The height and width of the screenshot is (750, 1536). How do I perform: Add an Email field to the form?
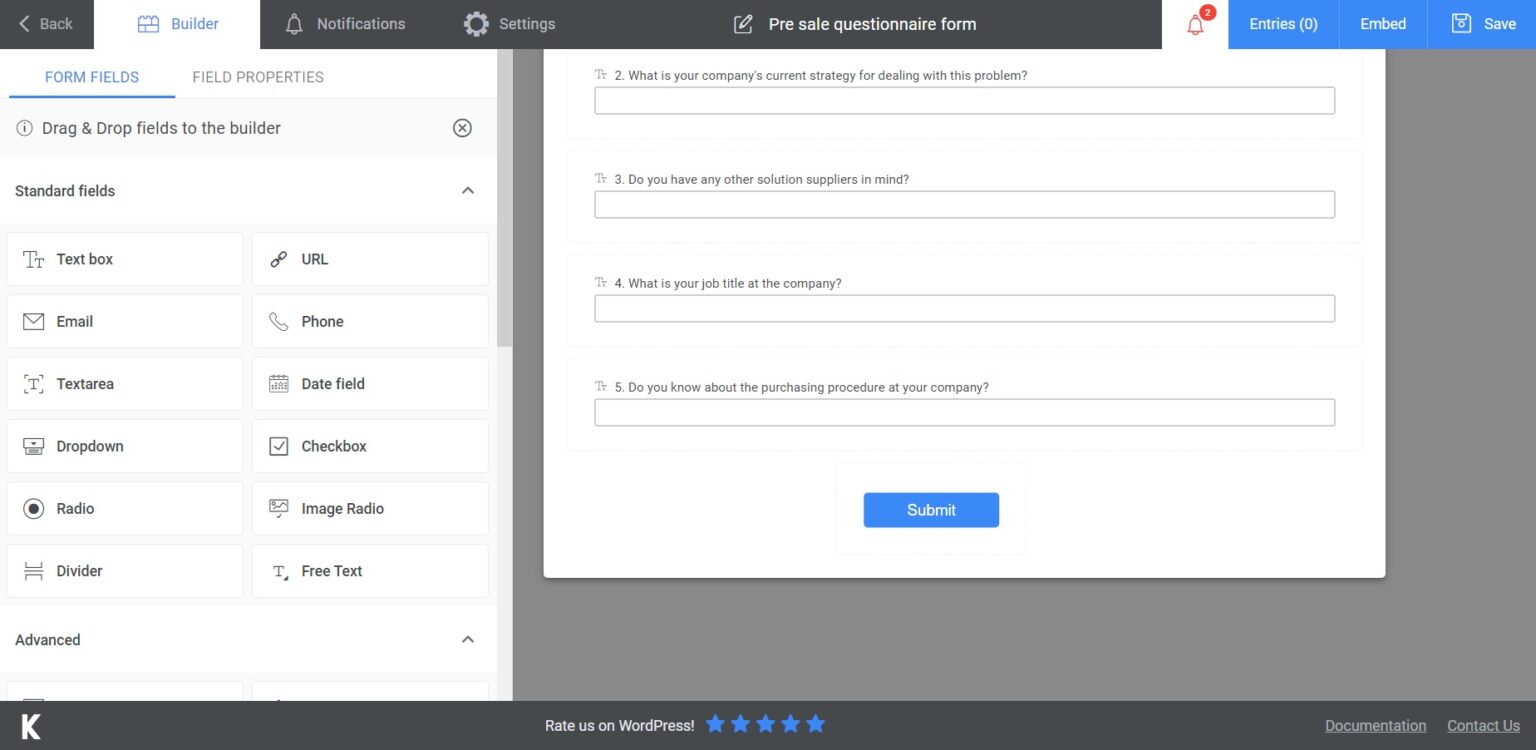[x=124, y=321]
